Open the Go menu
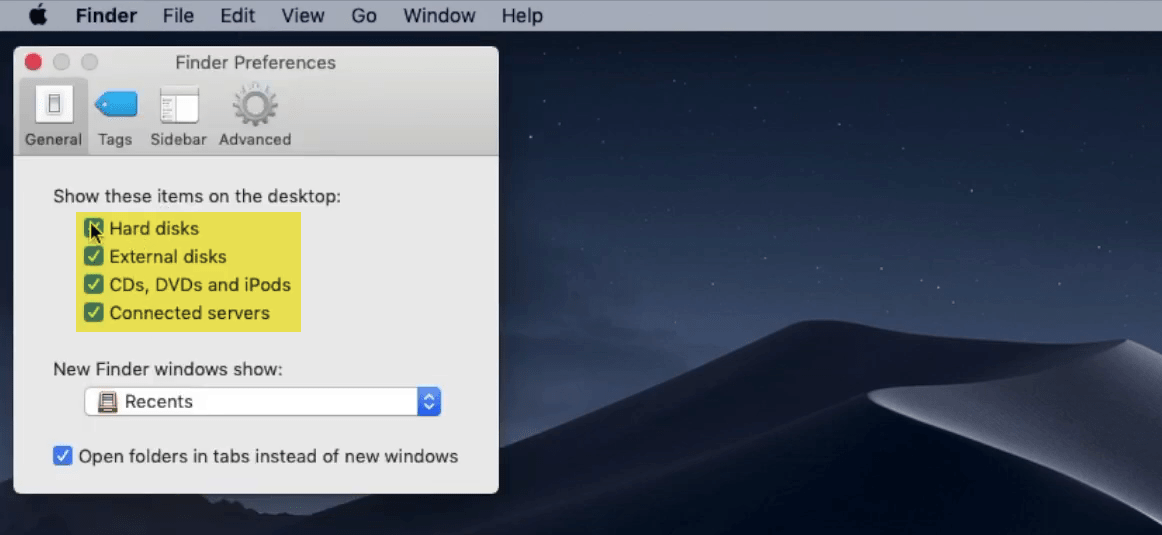 pos(364,16)
